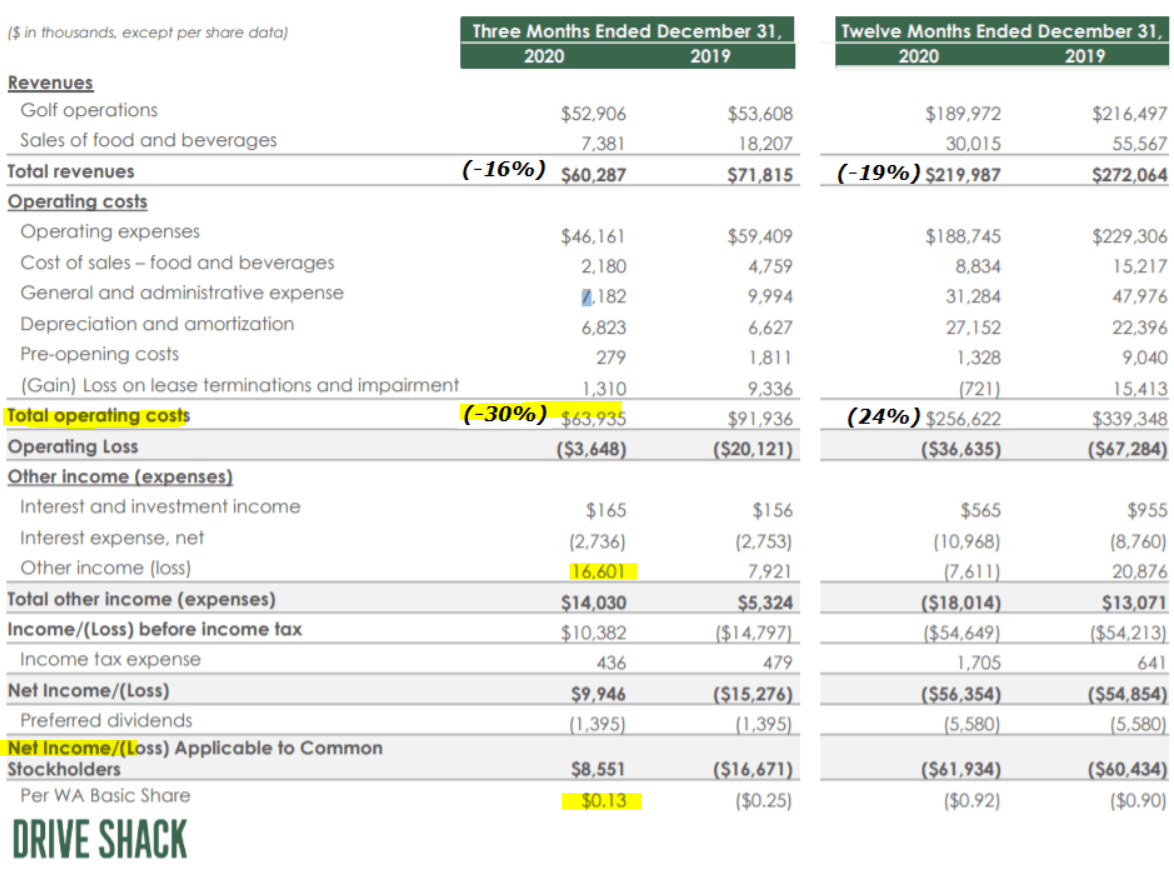Screen dimensions: 1174x871
Task: Select General and administrative expense label
Action: click(182, 293)
